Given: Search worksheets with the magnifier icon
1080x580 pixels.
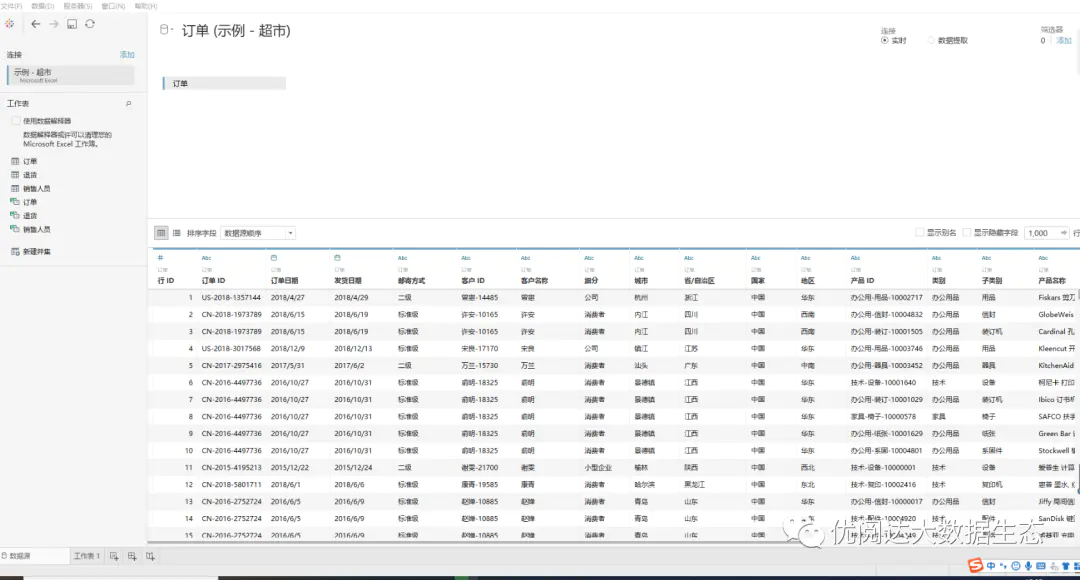Looking at the screenshot, I should click(x=128, y=103).
